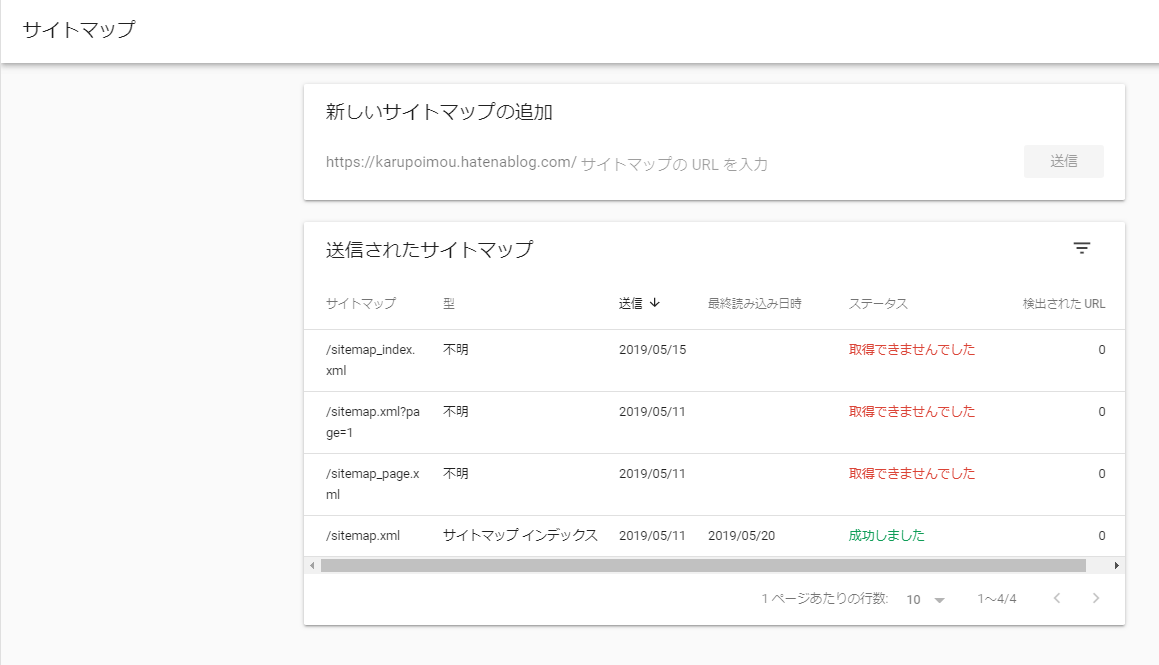Click the 型 column header

pos(449,304)
